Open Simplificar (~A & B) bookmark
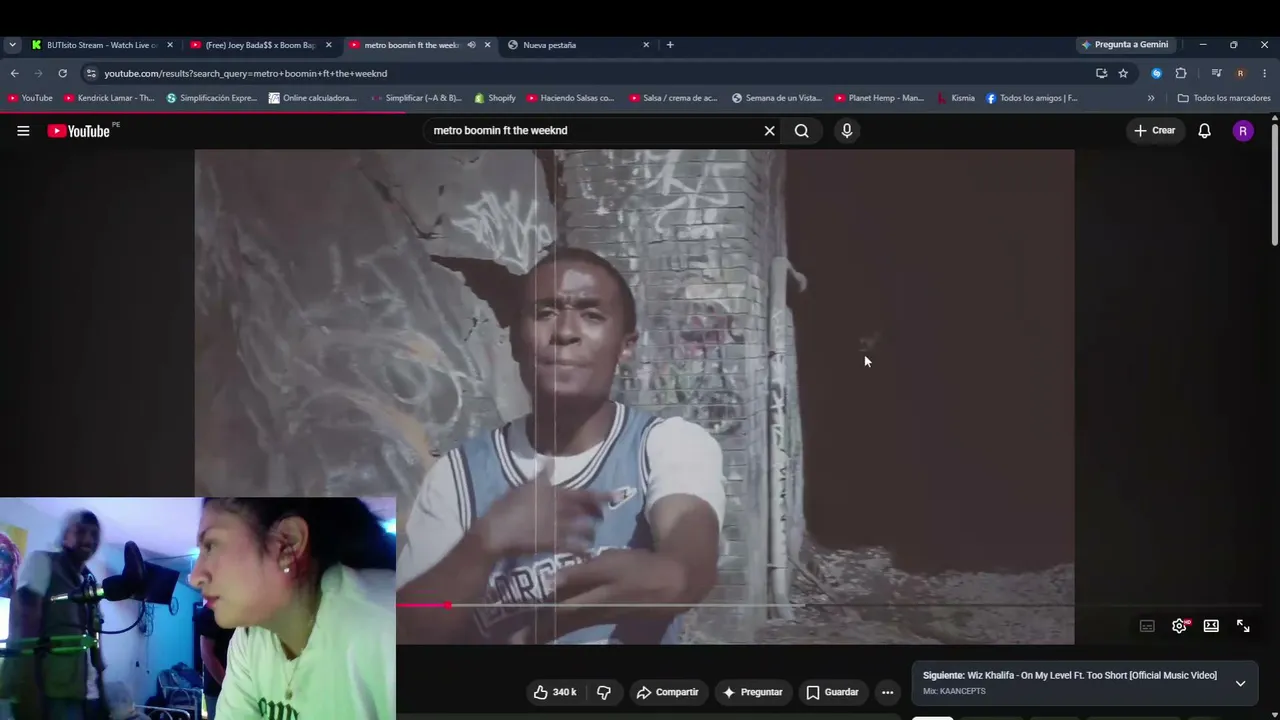Viewport: 1280px width, 720px height. pyautogui.click(x=416, y=98)
